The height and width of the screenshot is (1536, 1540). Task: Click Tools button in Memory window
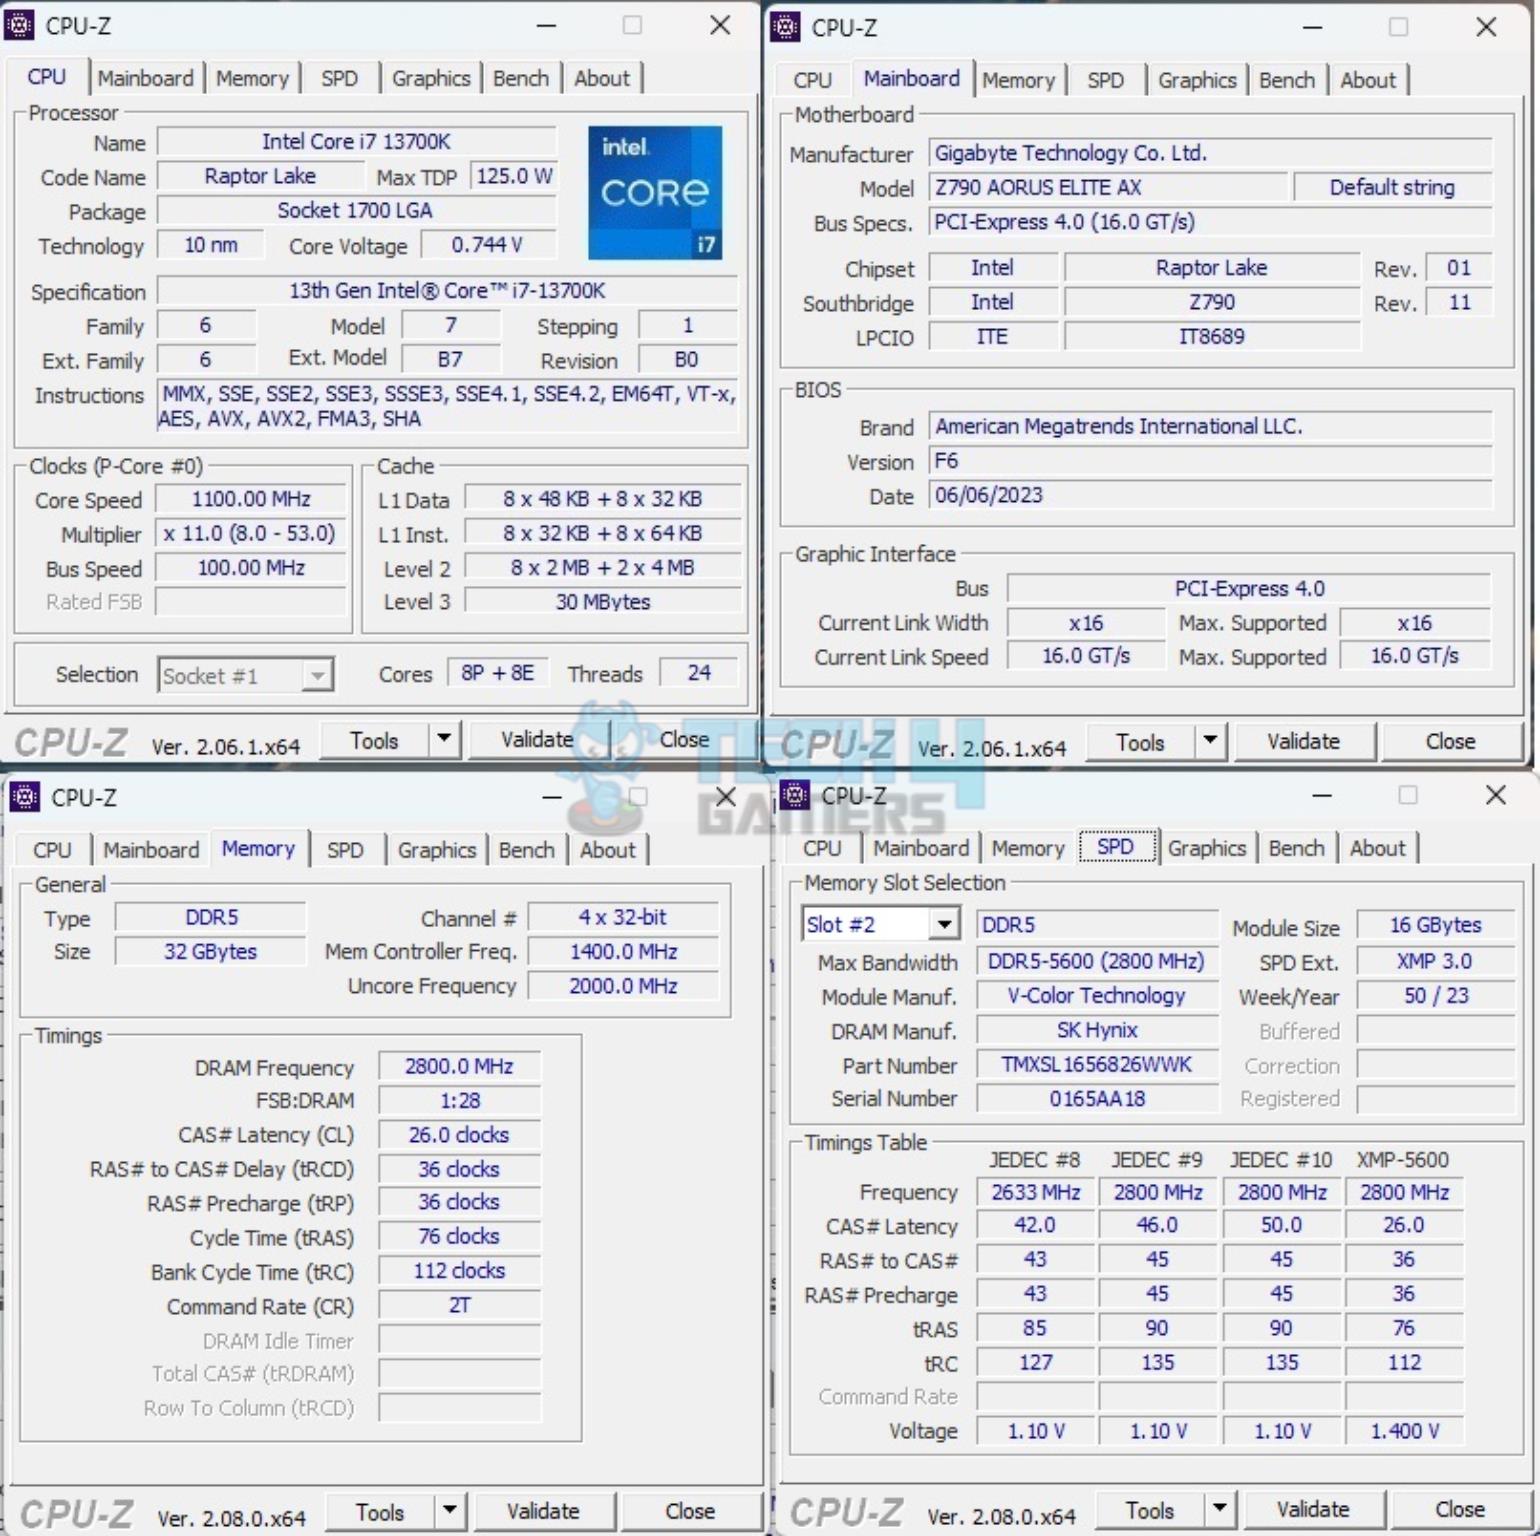click(381, 1512)
